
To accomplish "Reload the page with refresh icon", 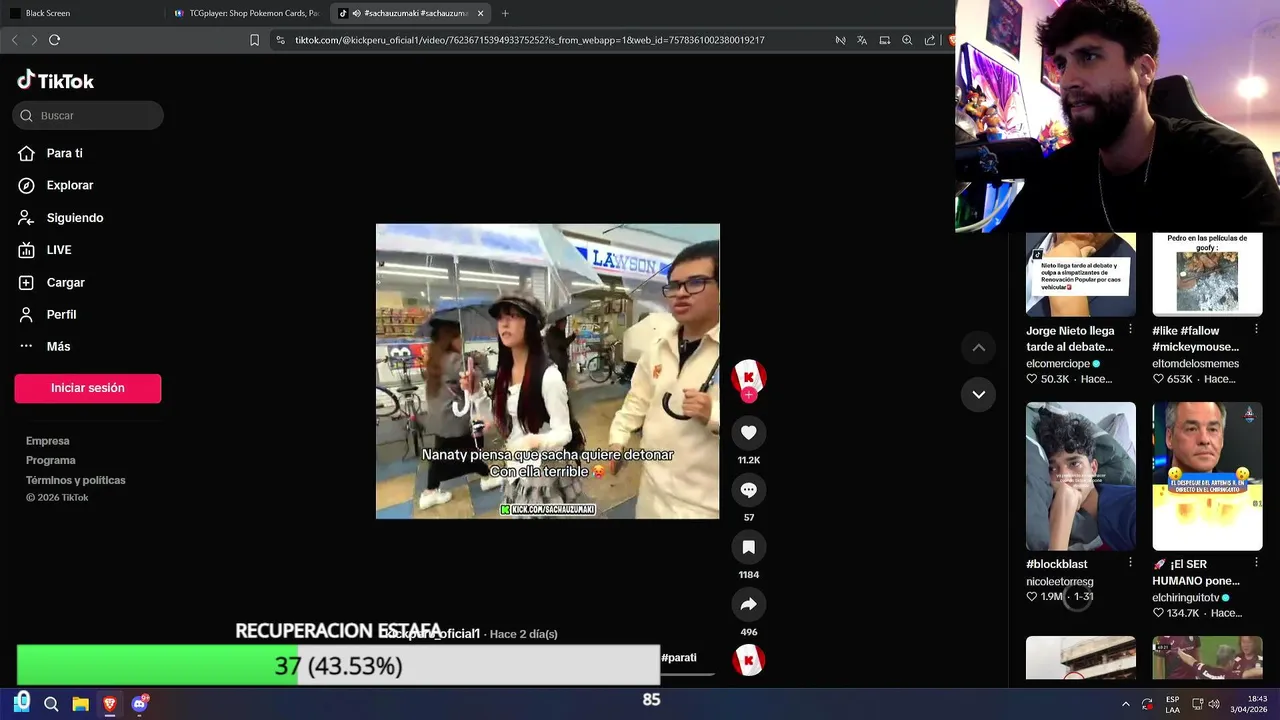I will point(54,40).
